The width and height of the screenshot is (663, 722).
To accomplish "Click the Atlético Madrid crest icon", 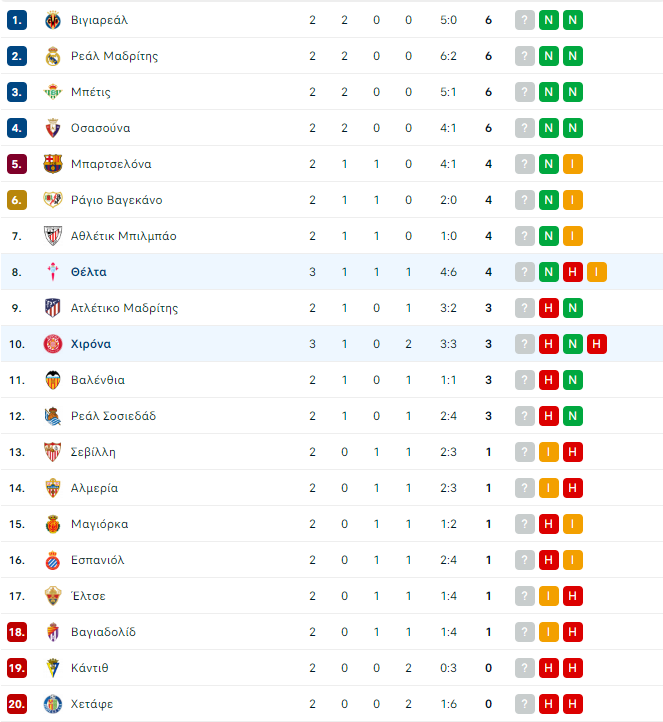I will pyautogui.click(x=53, y=308).
